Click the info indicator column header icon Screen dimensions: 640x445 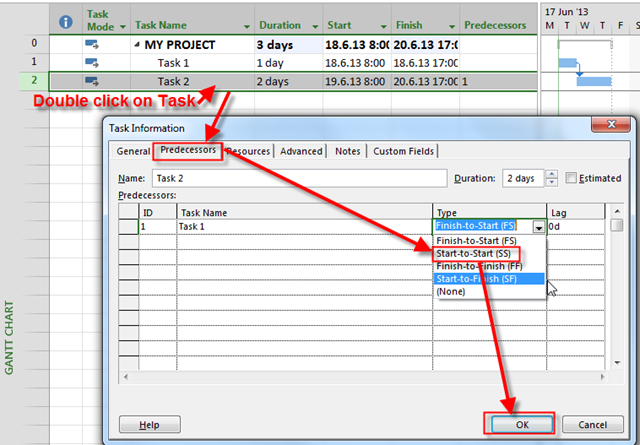pos(66,21)
